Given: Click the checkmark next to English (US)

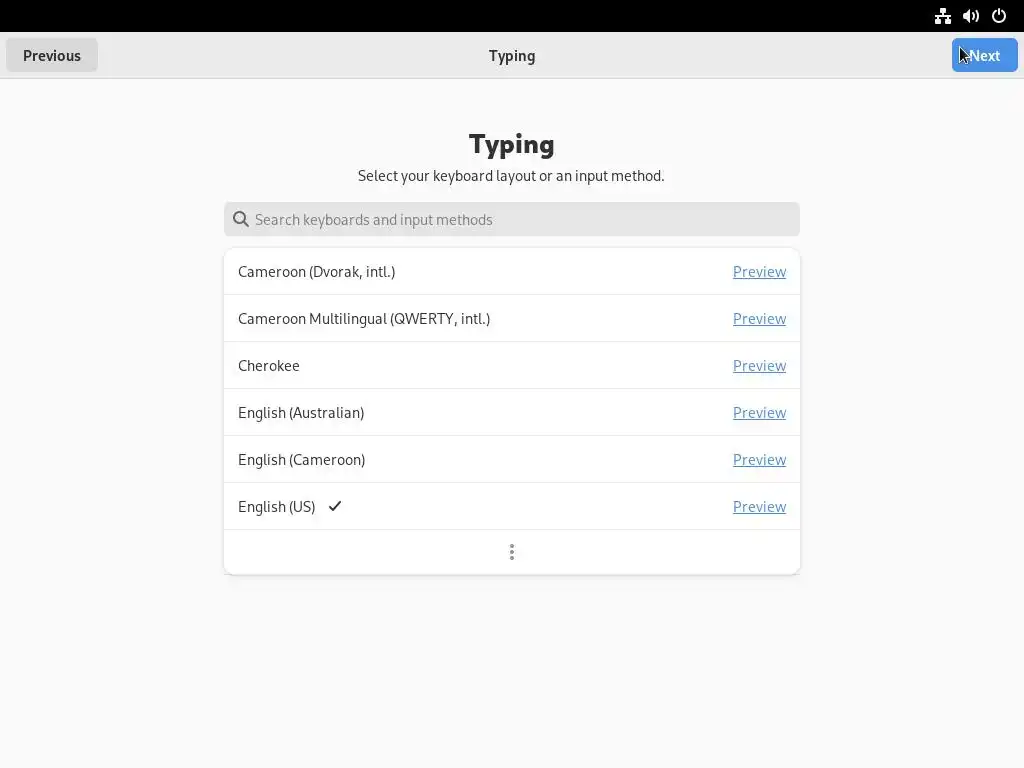Looking at the screenshot, I should (x=335, y=506).
